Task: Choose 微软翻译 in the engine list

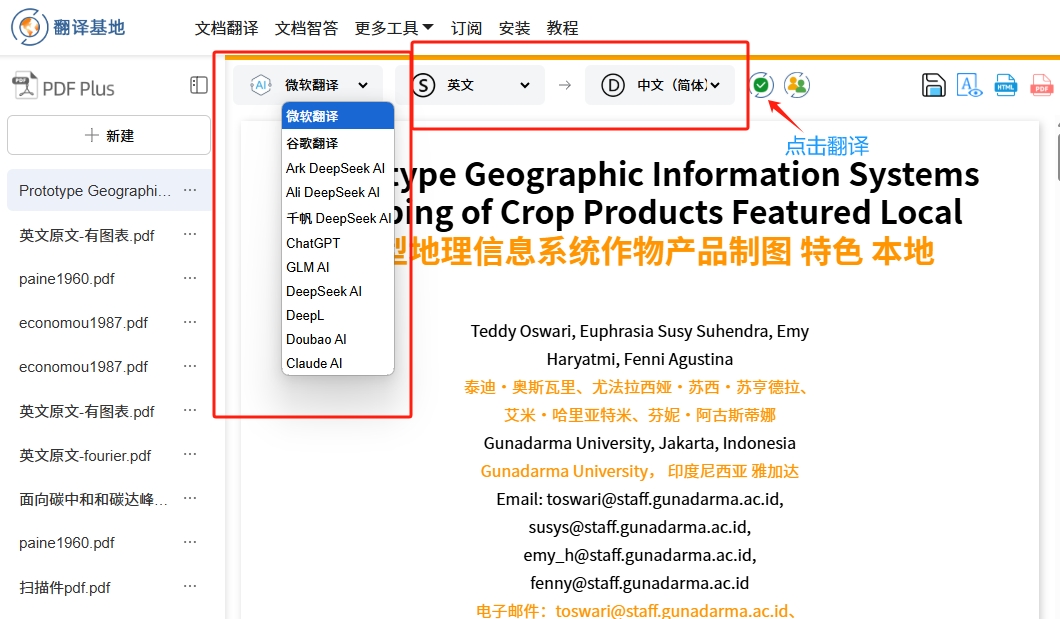Action: [x=337, y=116]
